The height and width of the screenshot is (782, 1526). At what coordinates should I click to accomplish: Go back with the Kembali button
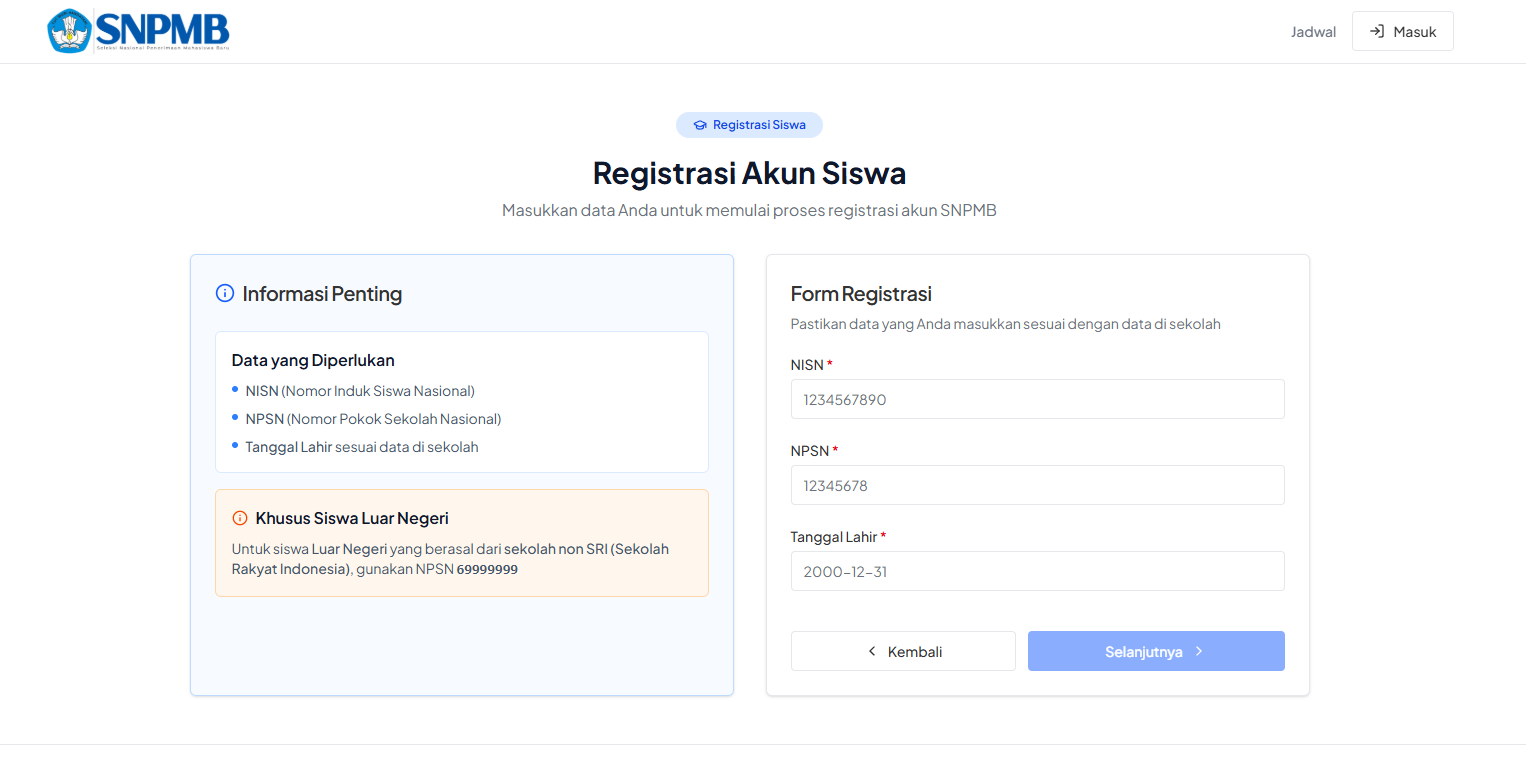coord(903,651)
